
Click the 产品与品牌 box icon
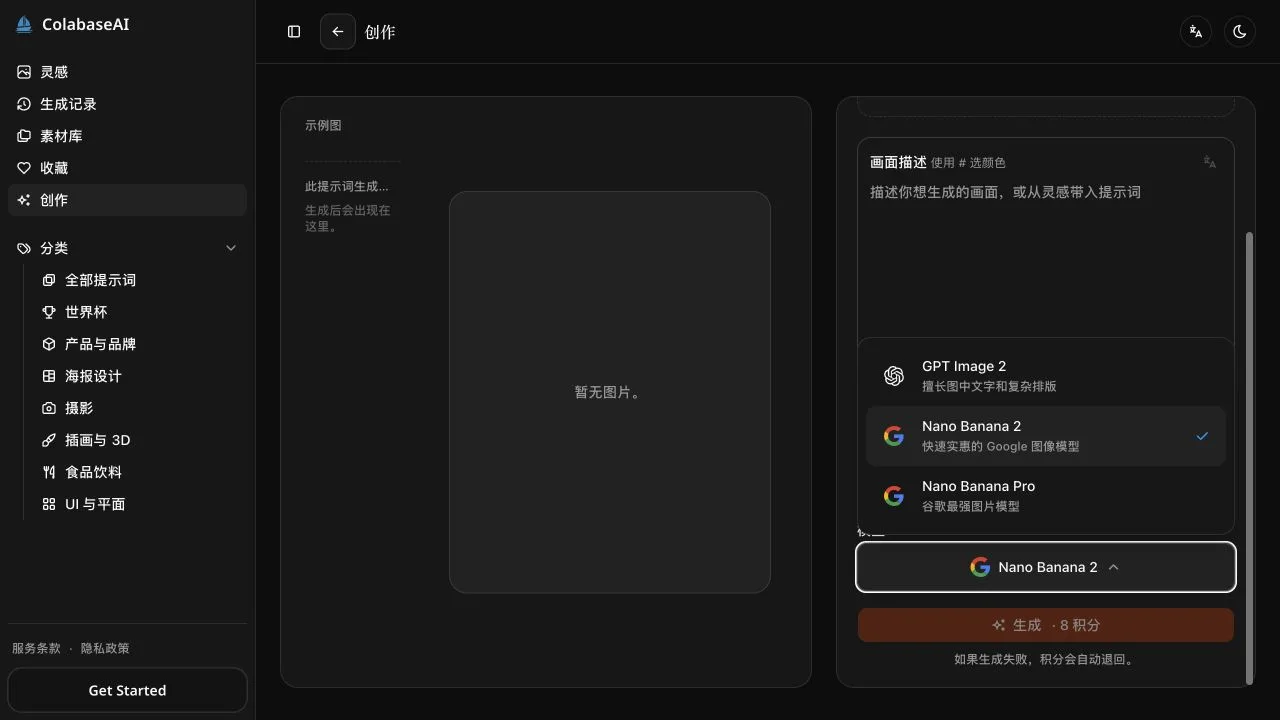coord(49,344)
